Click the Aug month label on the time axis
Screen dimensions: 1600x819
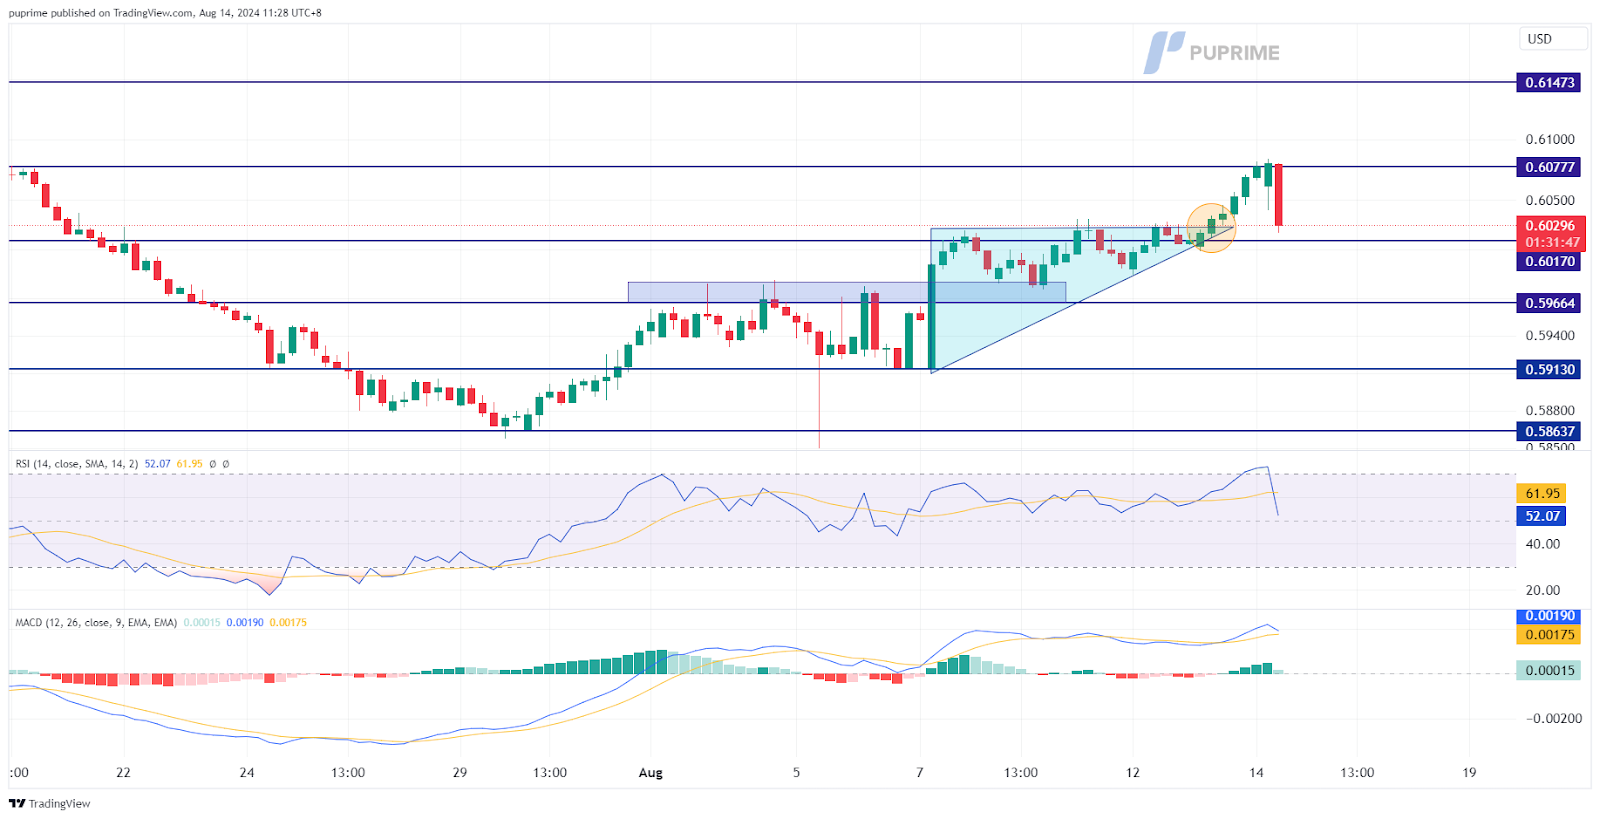click(650, 773)
